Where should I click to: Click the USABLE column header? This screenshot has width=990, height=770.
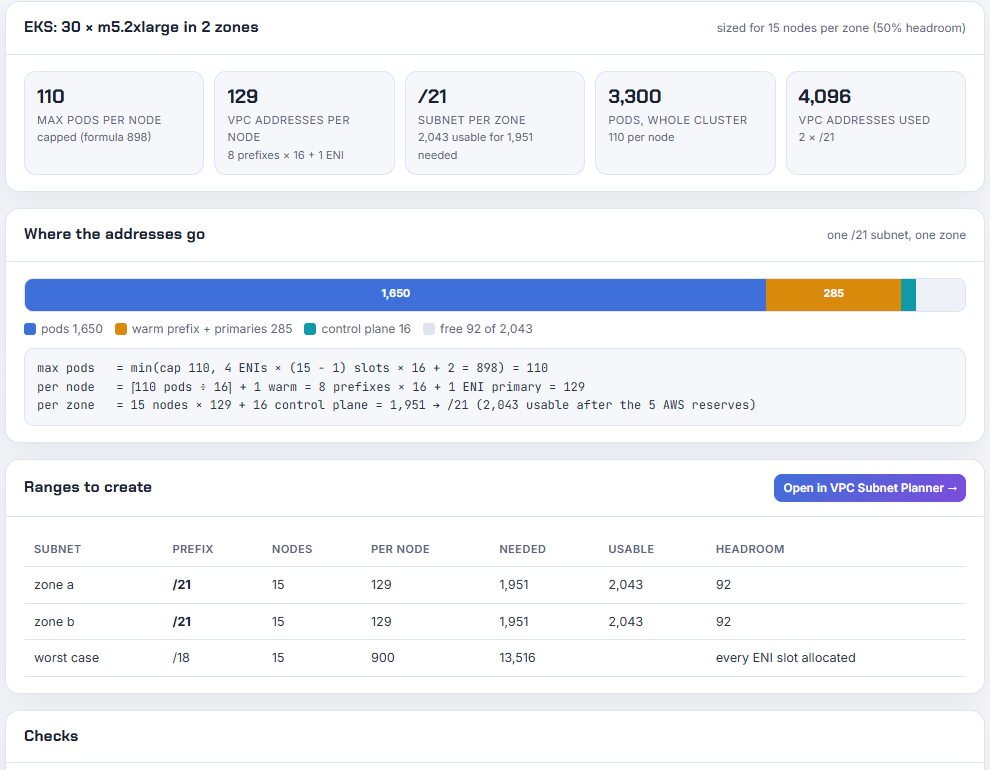(x=631, y=549)
